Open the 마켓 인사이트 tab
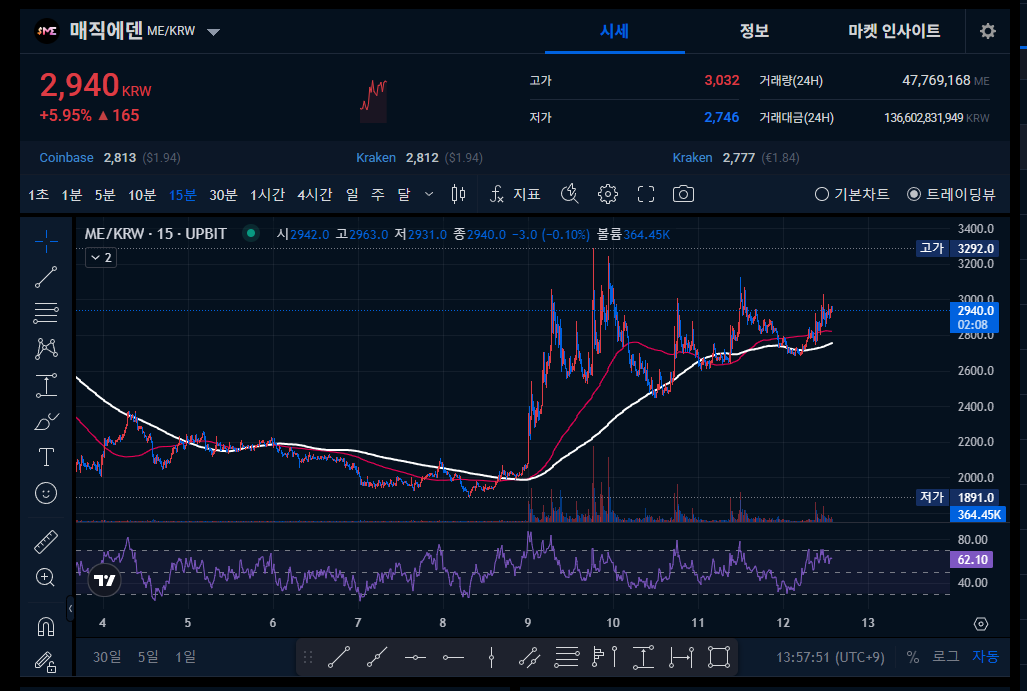The width and height of the screenshot is (1027, 691). pyautogui.click(x=893, y=31)
